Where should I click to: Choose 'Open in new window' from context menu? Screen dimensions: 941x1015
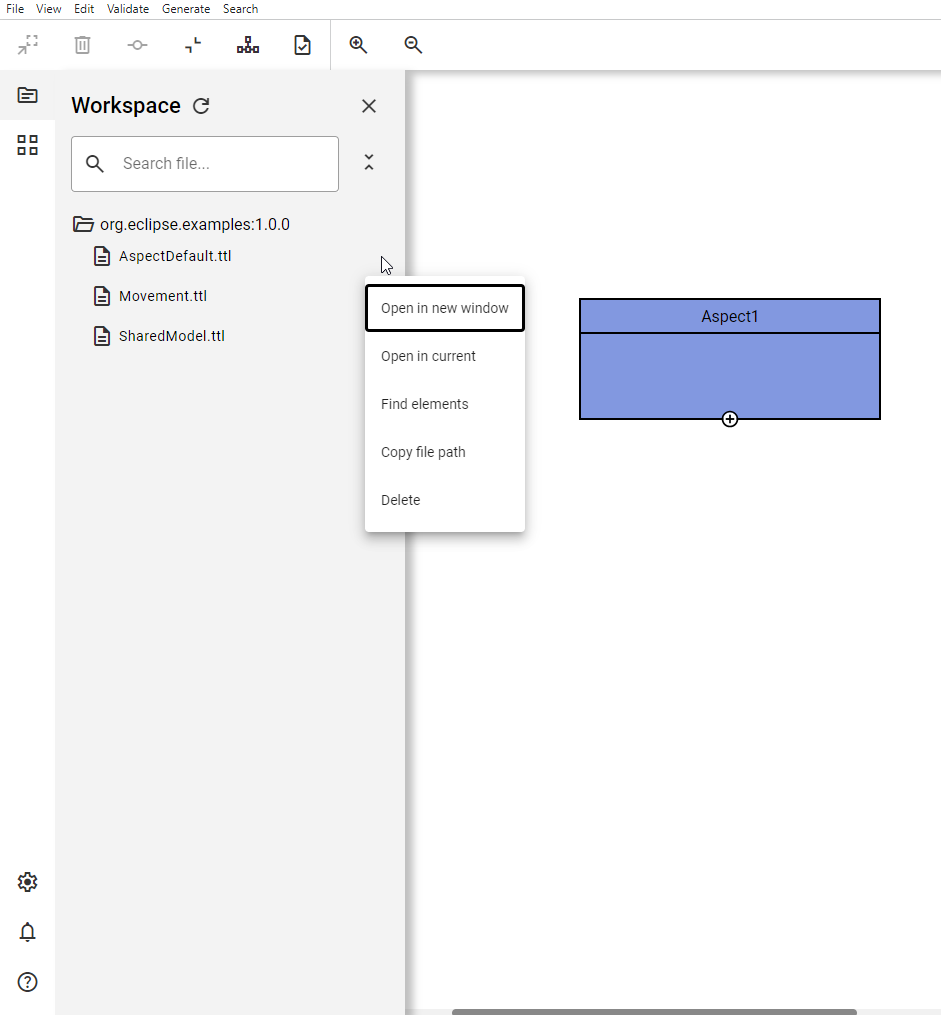tap(443, 308)
